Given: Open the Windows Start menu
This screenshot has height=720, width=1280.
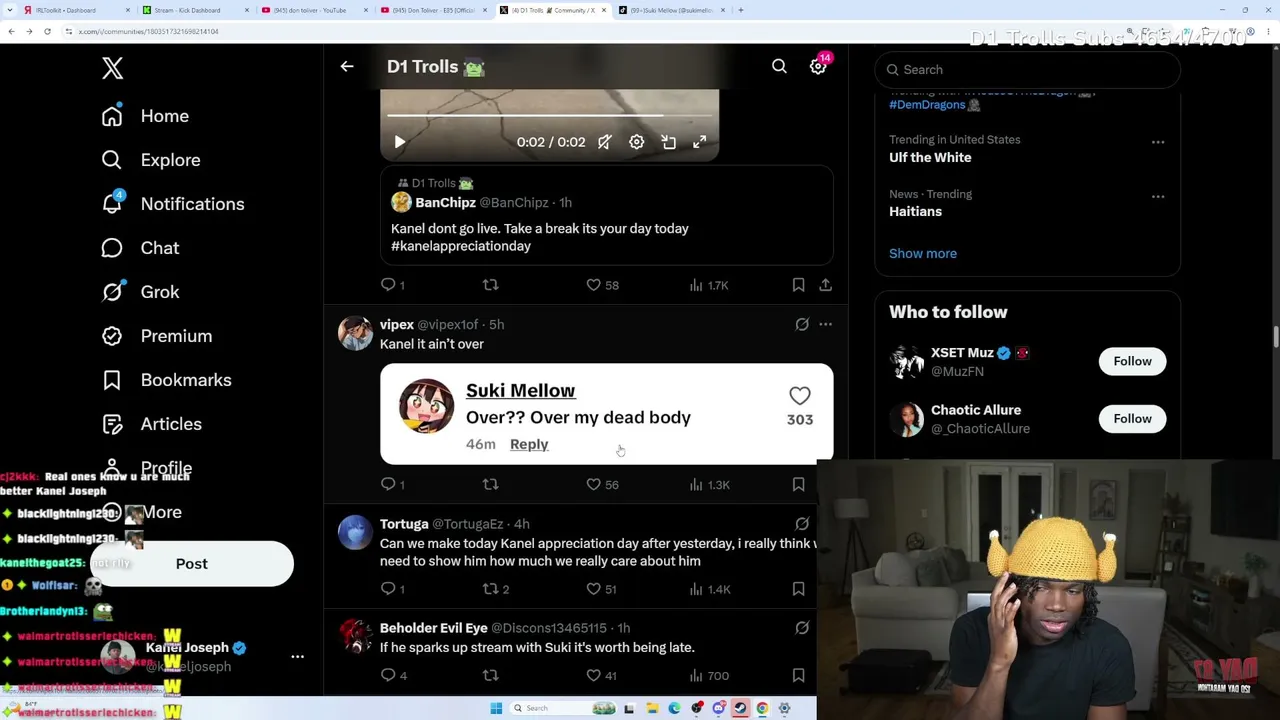Looking at the screenshot, I should 496,709.
